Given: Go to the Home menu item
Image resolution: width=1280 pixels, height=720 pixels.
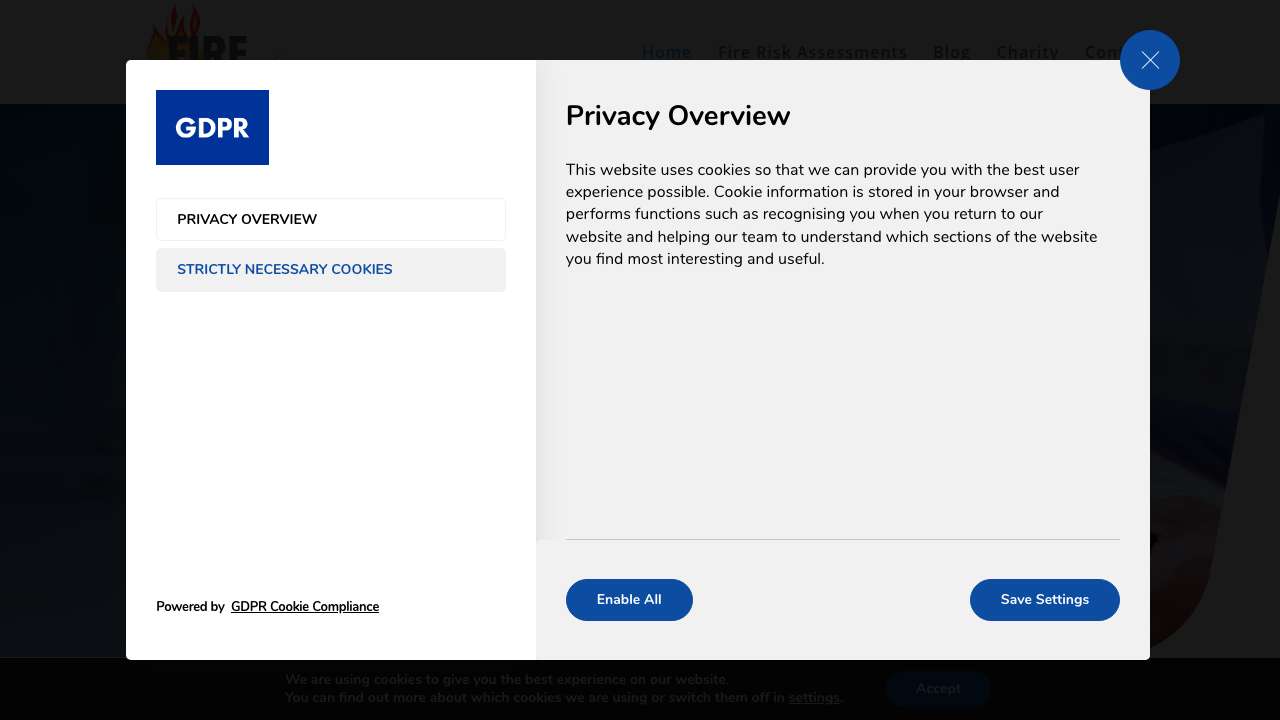Looking at the screenshot, I should [666, 52].
